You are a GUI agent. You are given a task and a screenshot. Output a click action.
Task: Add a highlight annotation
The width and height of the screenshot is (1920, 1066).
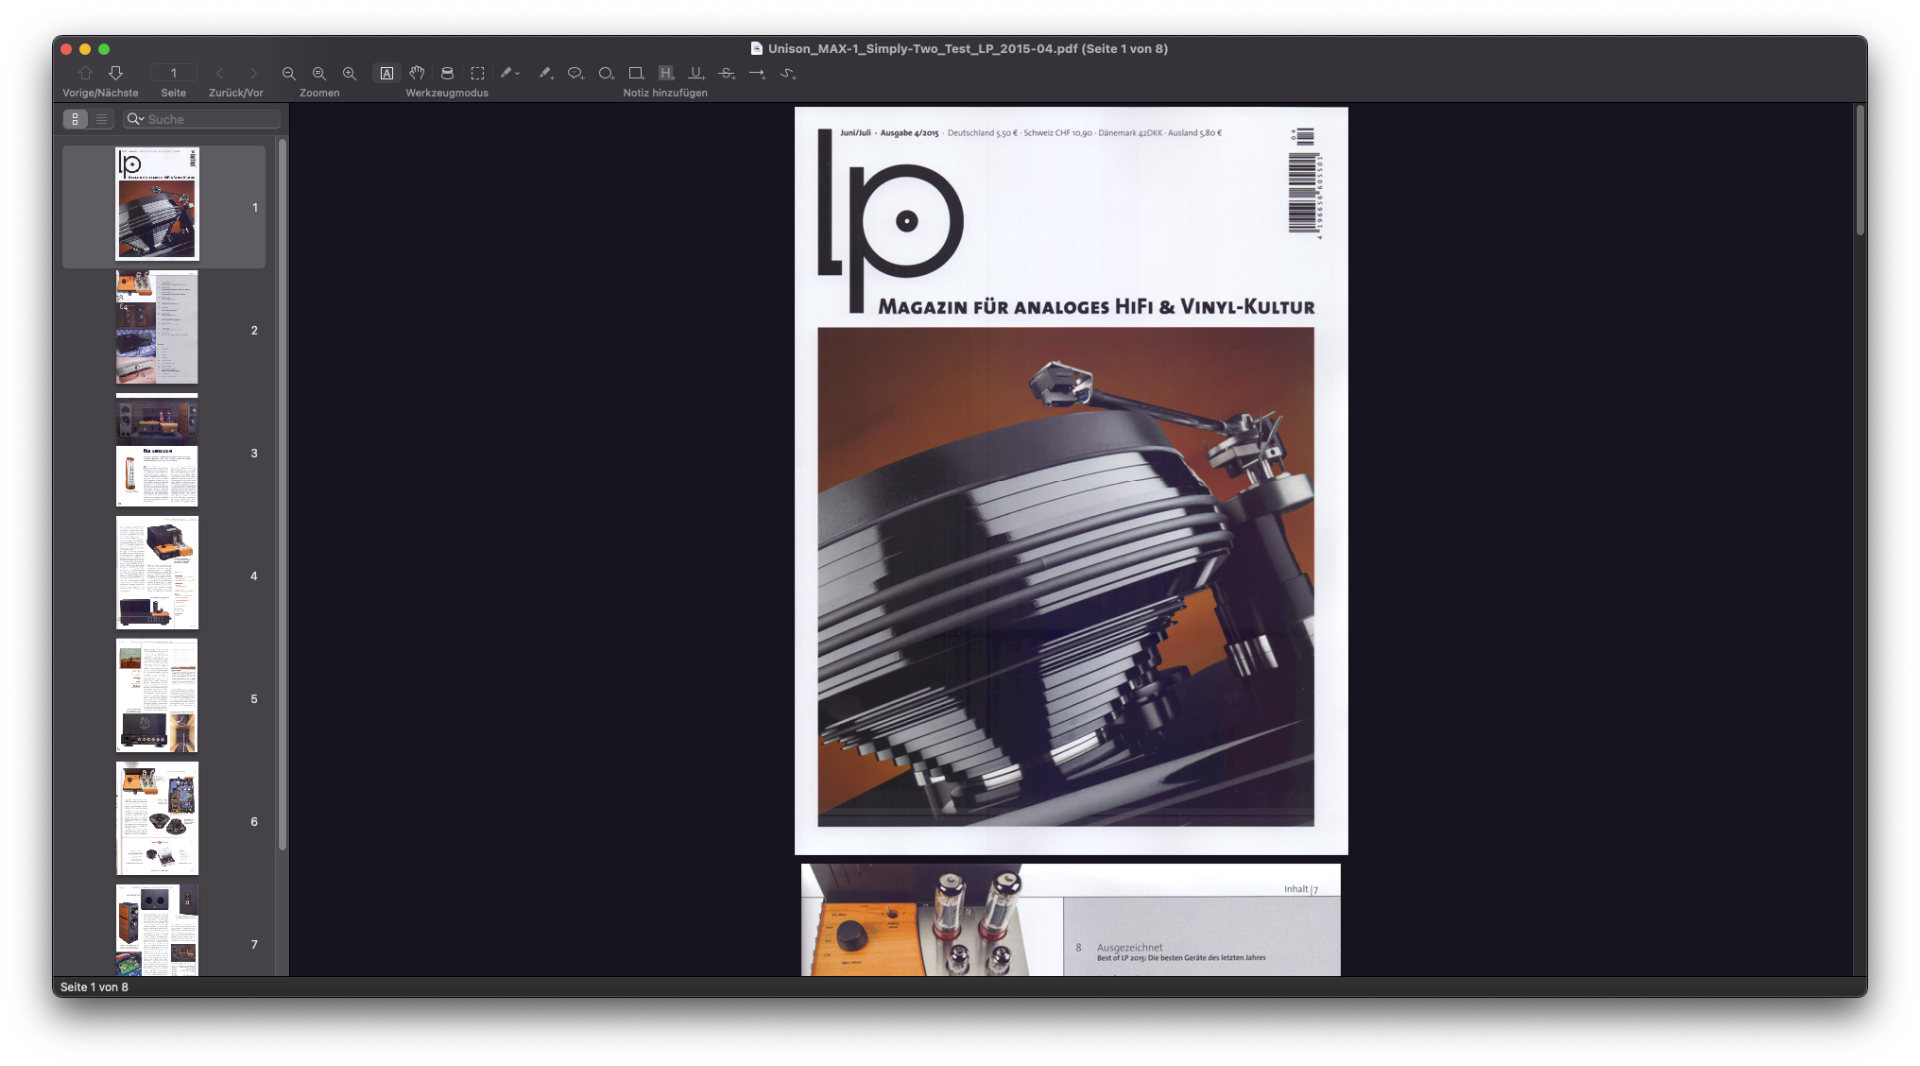(x=666, y=73)
